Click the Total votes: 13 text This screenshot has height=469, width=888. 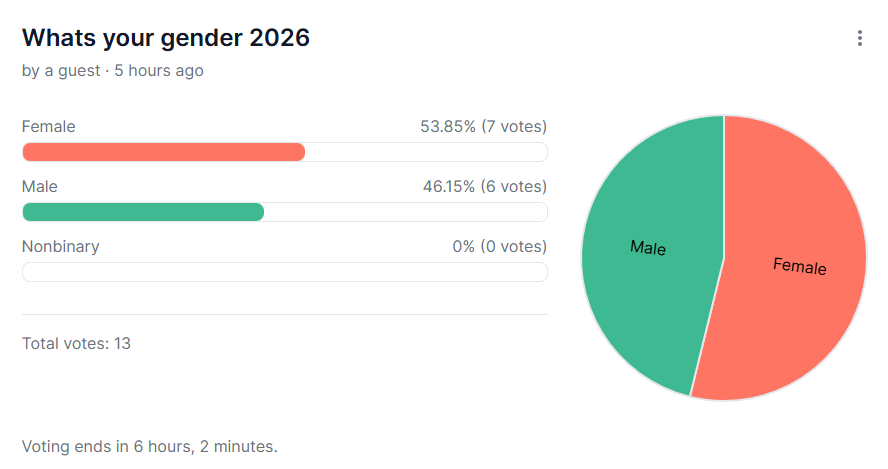pos(76,343)
